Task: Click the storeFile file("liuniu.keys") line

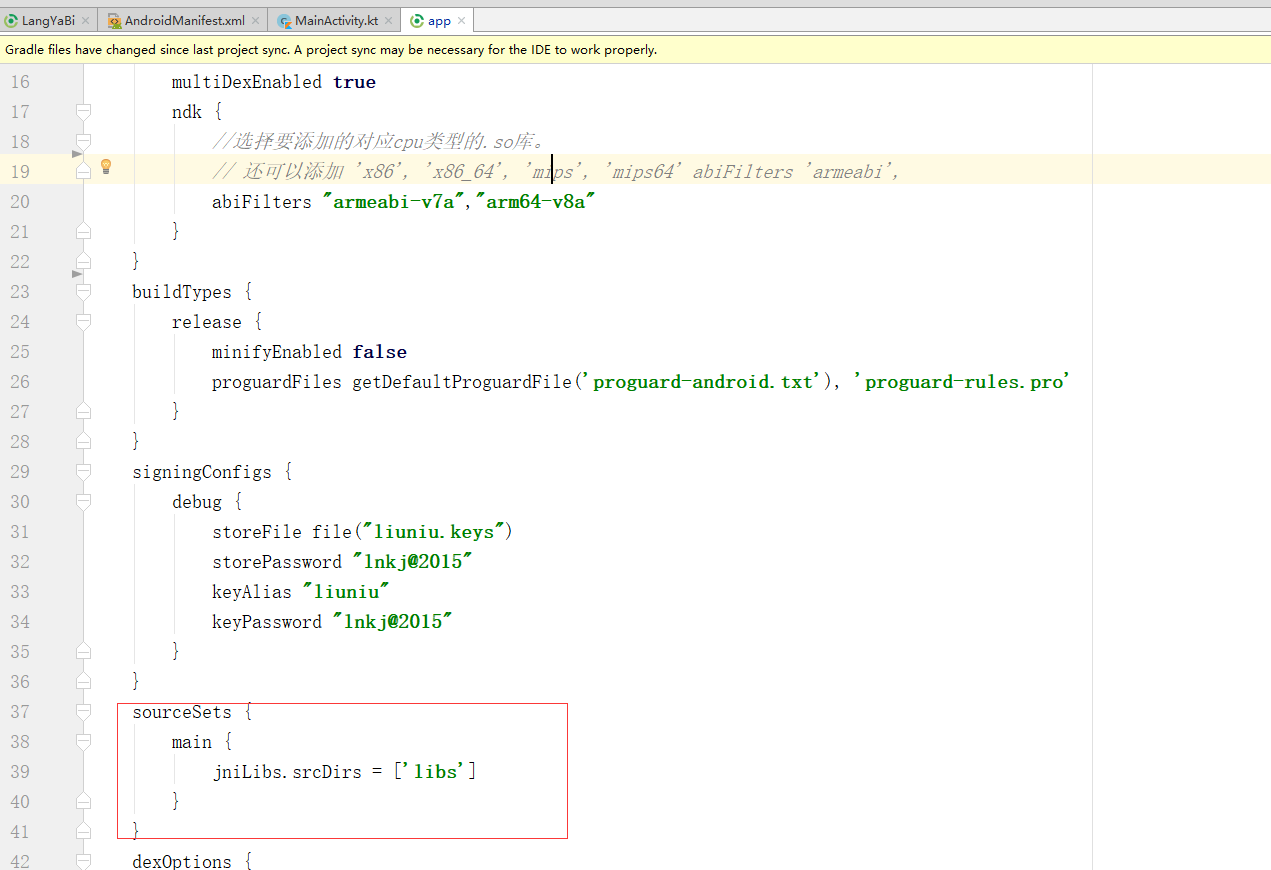Action: point(362,532)
